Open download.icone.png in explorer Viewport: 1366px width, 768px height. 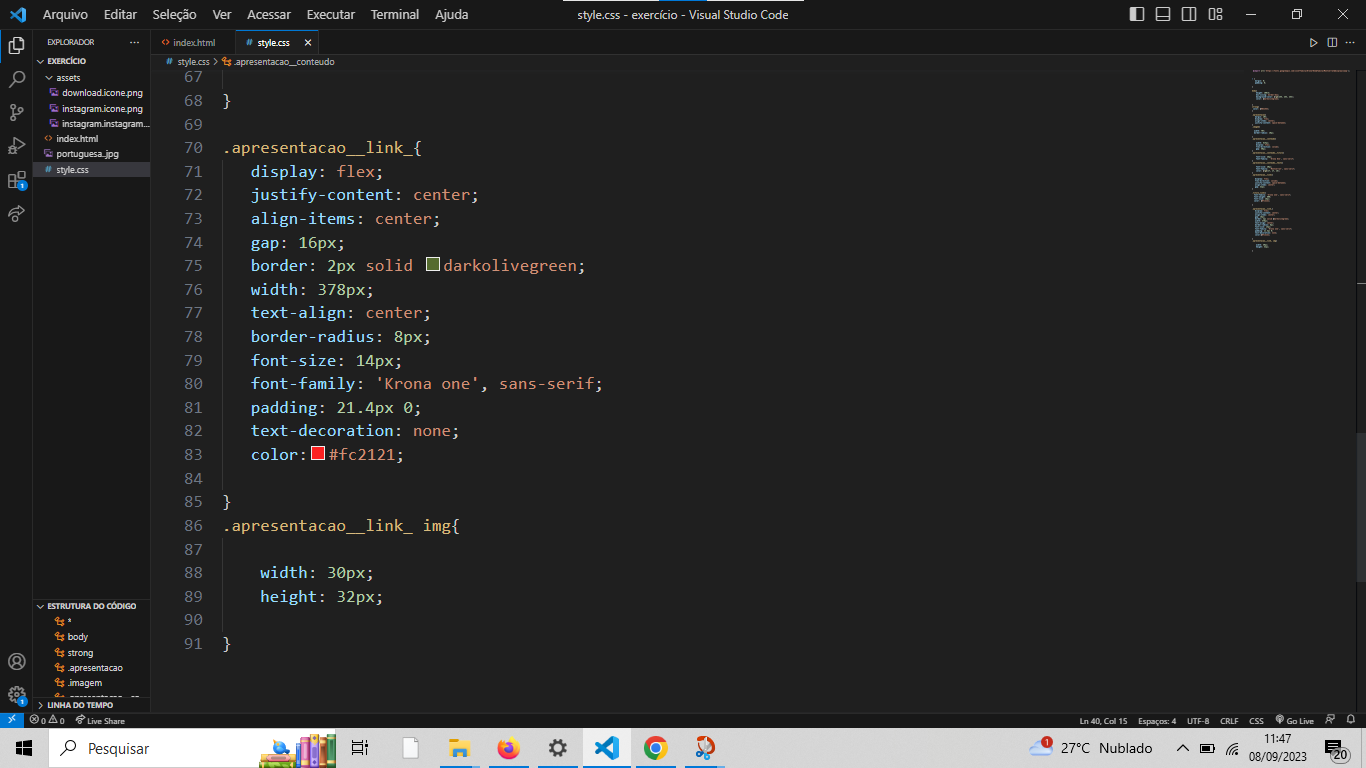tap(102, 93)
